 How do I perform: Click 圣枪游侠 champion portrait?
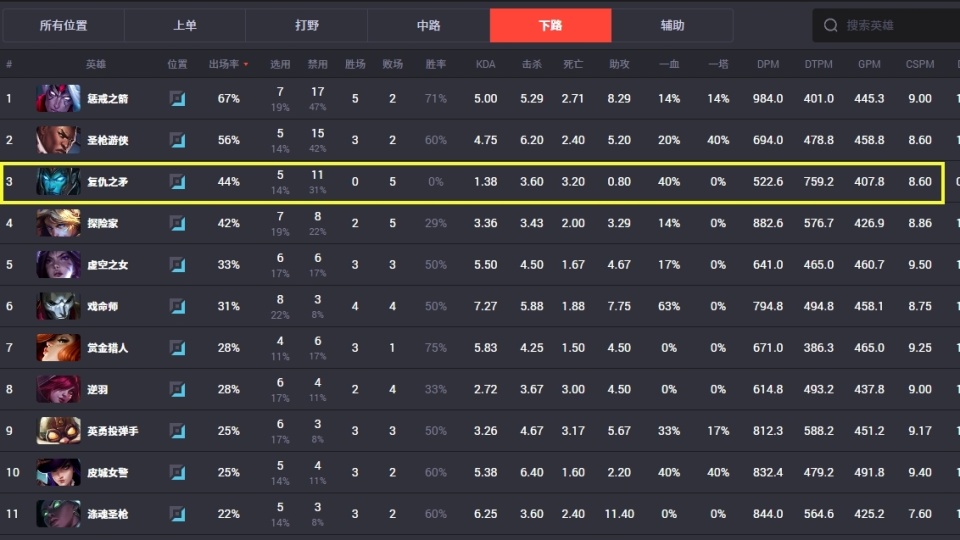point(58,140)
